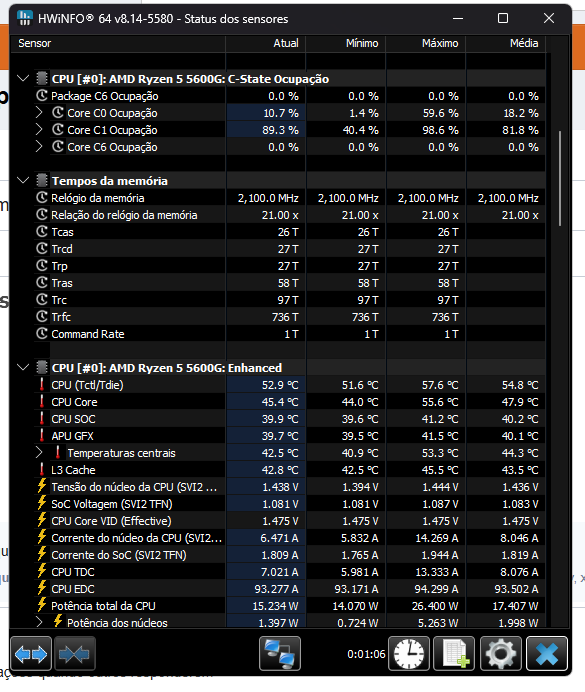This screenshot has width=585, height=692.
Task: Expand the Temperaturas centrais row
Action: coord(39,452)
